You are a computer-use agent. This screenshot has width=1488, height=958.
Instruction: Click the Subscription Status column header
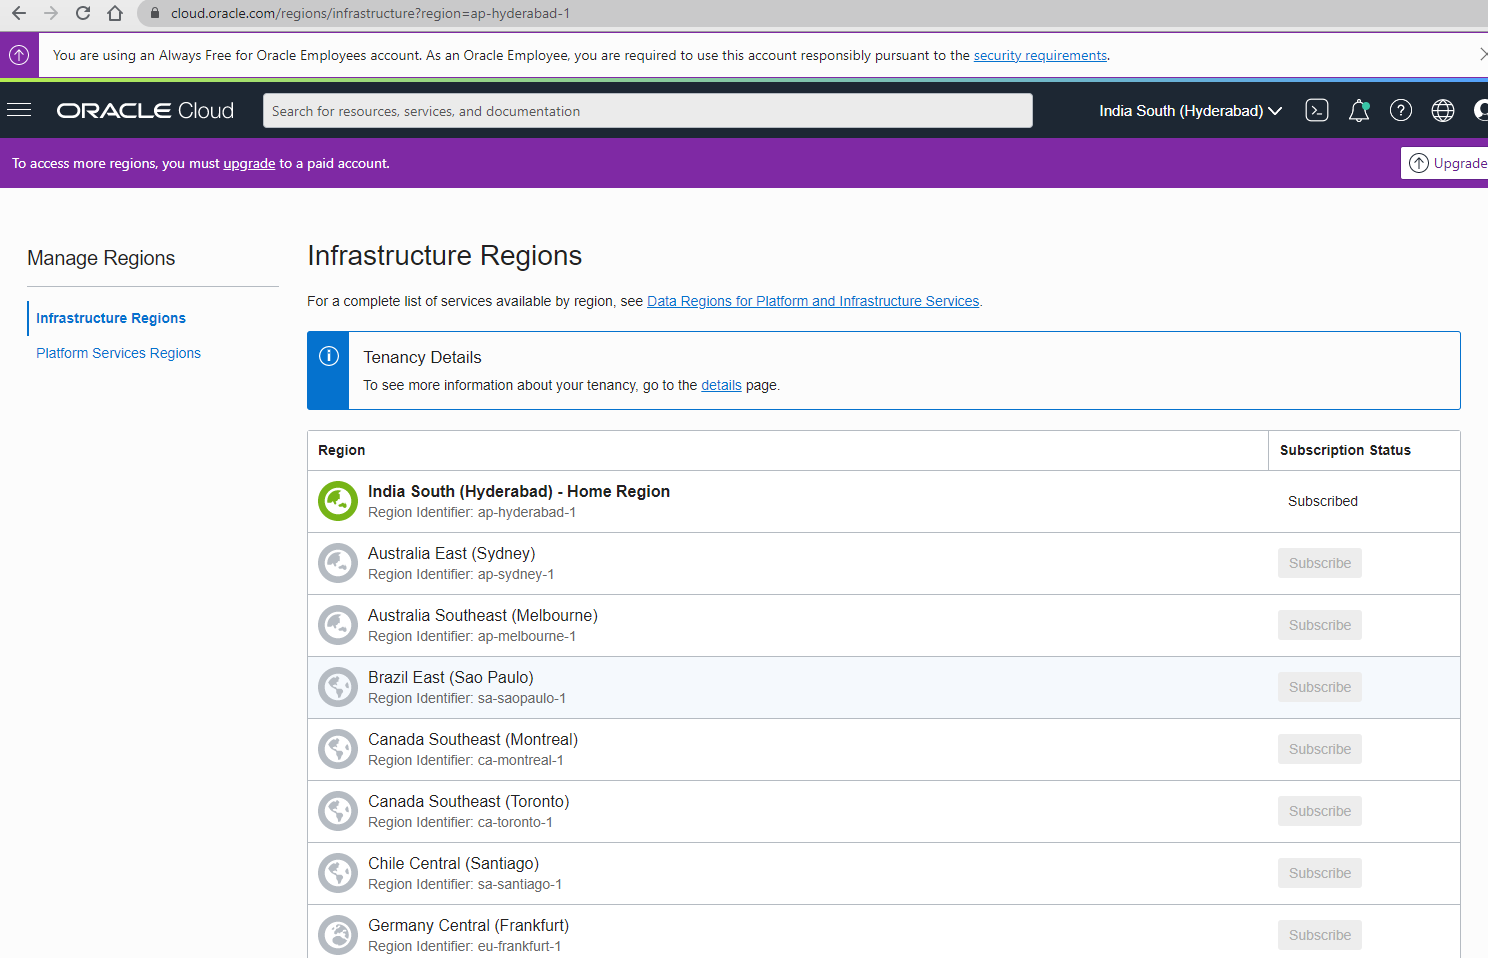click(1345, 450)
